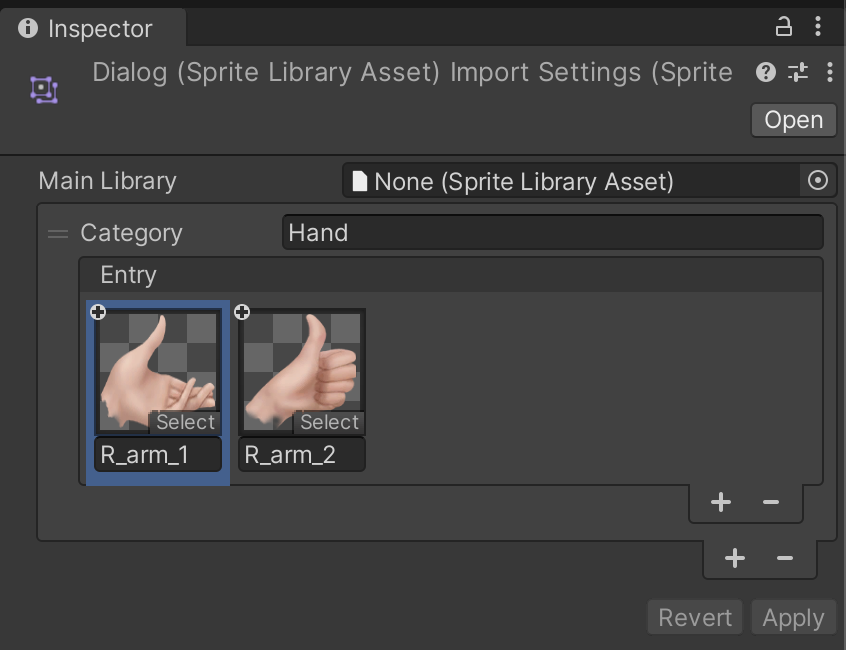The image size is (846, 650).
Task: Click the Open button
Action: point(793,120)
